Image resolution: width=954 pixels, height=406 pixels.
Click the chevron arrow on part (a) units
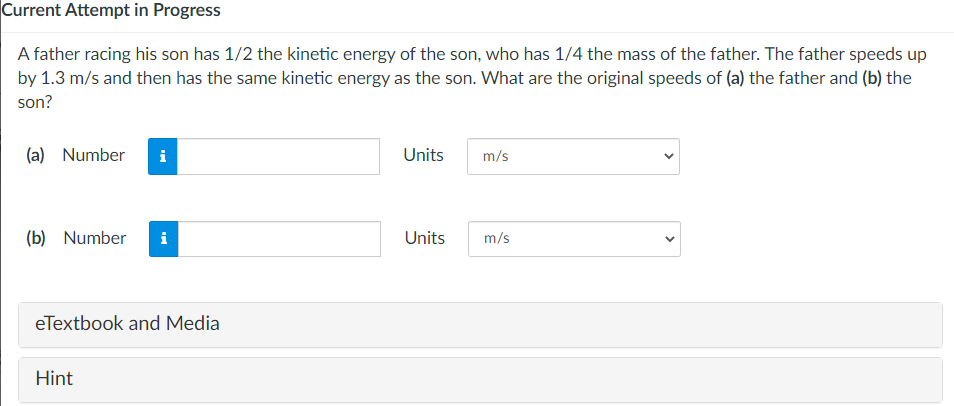pos(667,157)
